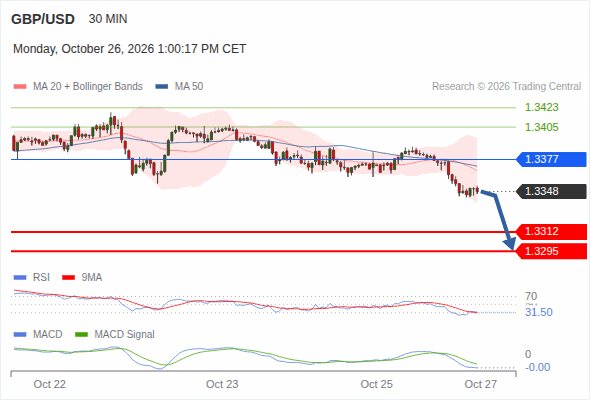Viewport: 590px width, 400px height.
Task: Click the 9MA legend label
Action: 92,278
